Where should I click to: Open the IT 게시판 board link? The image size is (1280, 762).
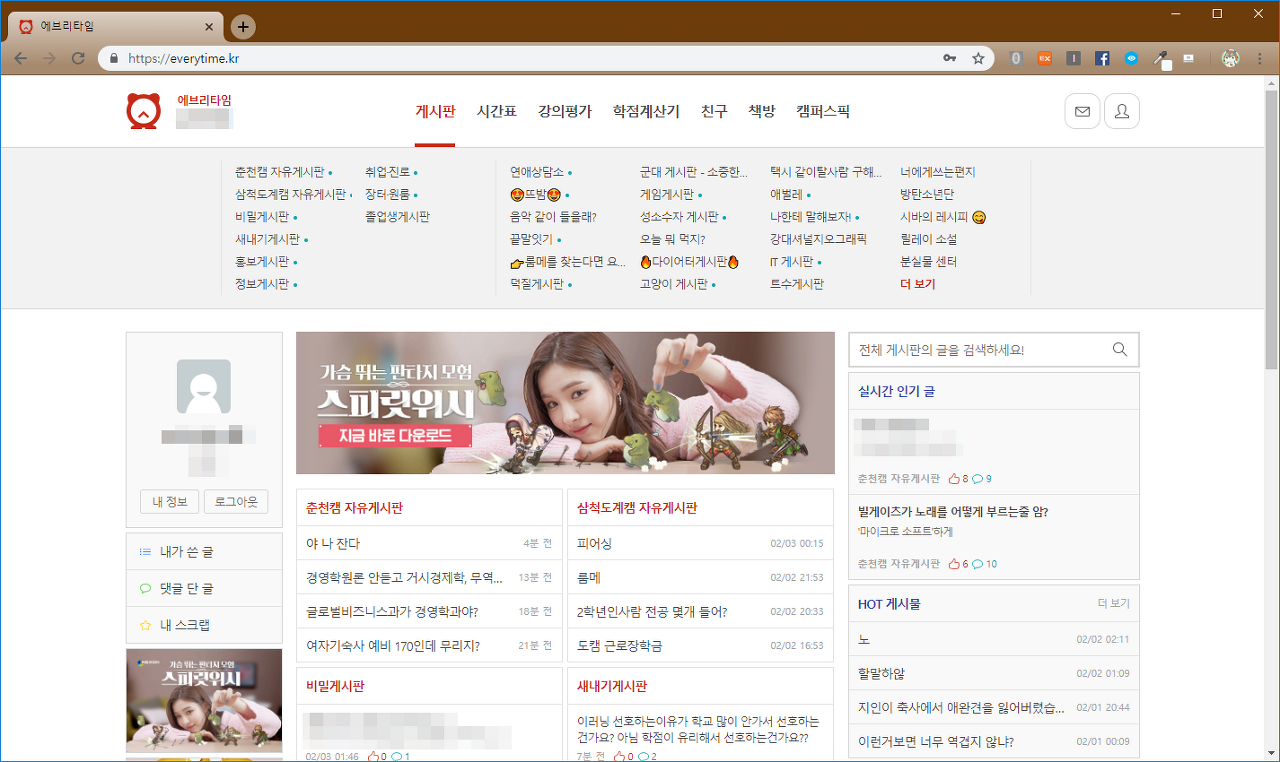(791, 262)
